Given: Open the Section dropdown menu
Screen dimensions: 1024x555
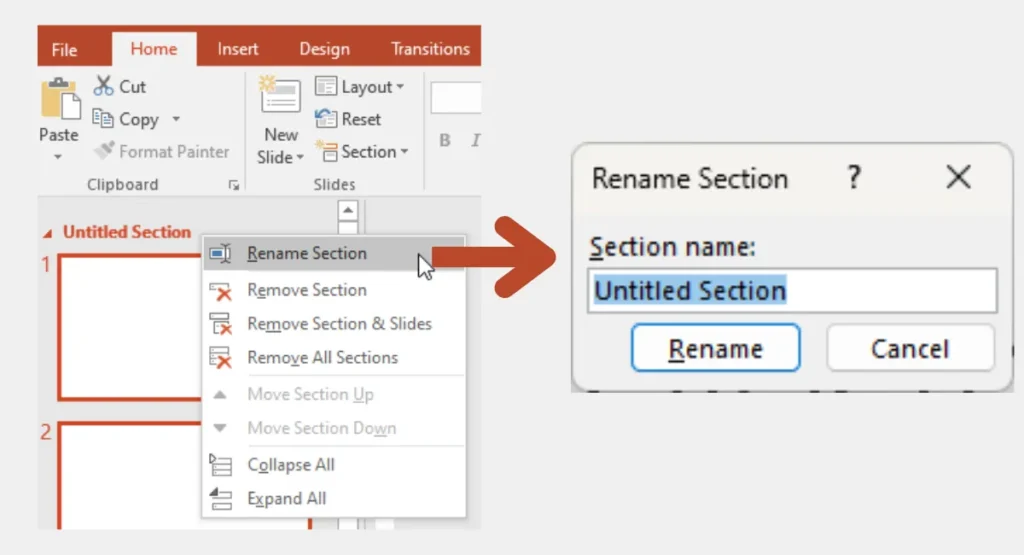Looking at the screenshot, I should (362, 152).
